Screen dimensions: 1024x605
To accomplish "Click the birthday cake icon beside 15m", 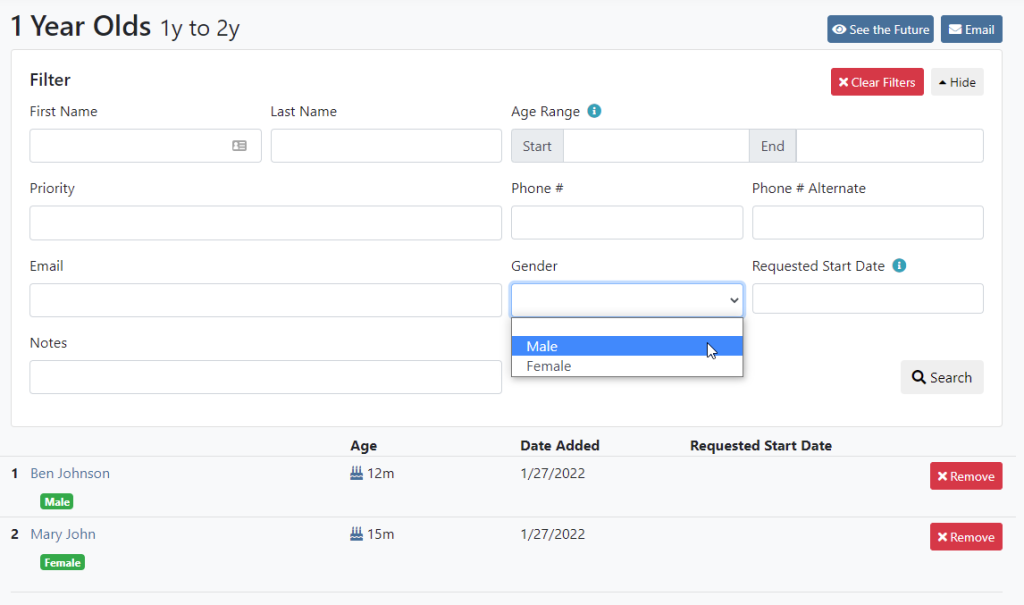I will click(356, 534).
